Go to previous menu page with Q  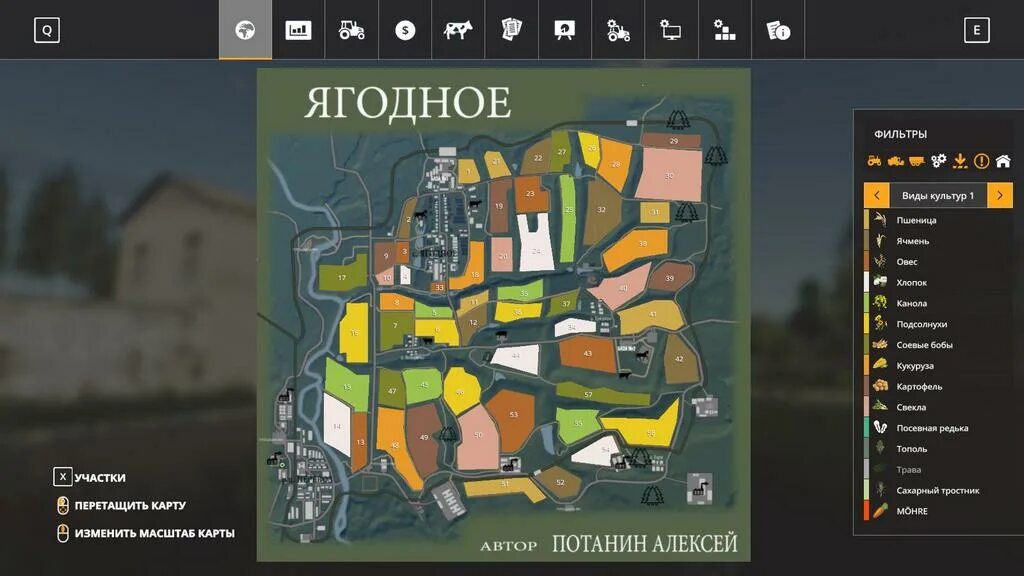[47, 30]
